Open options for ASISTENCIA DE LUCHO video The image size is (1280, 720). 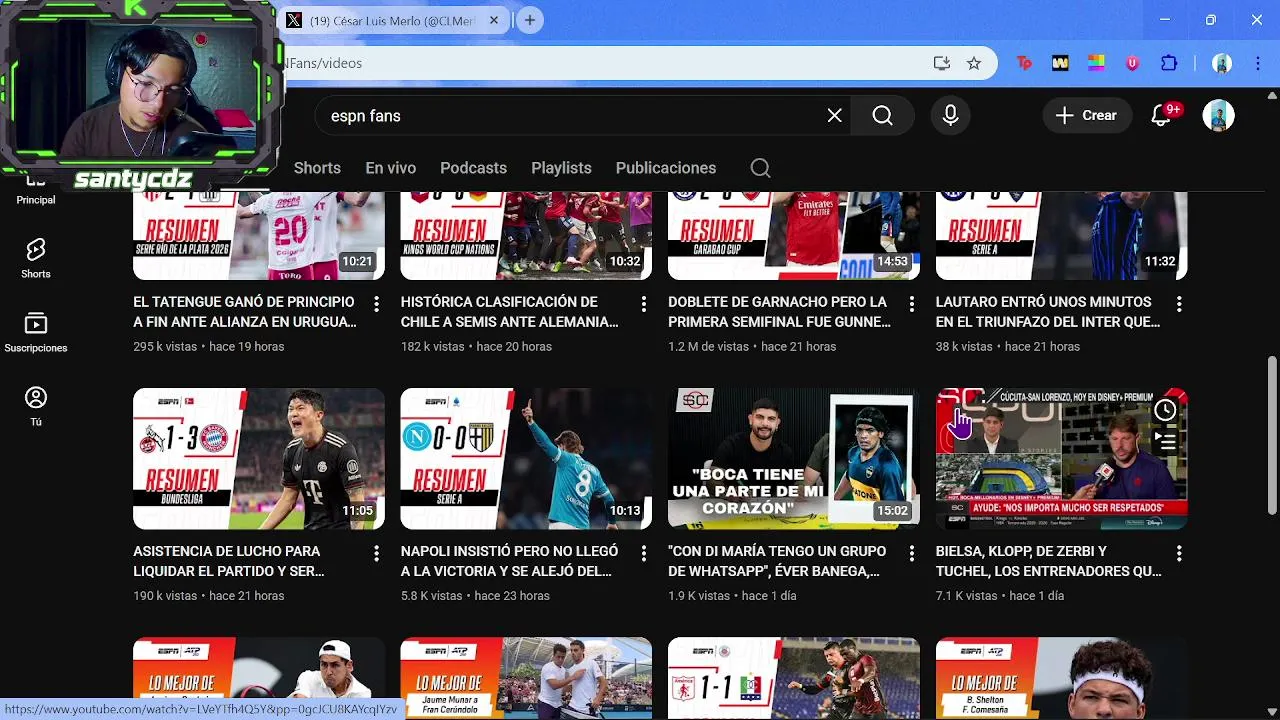pos(376,553)
